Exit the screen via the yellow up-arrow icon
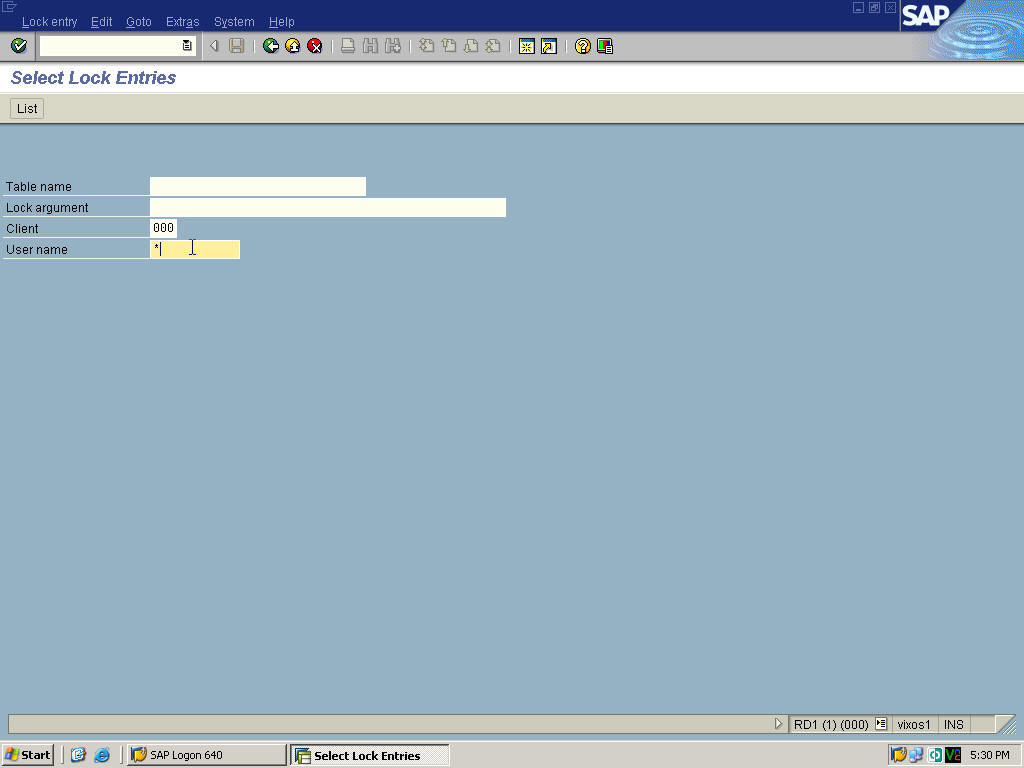Image resolution: width=1024 pixels, height=768 pixels. [x=291, y=45]
